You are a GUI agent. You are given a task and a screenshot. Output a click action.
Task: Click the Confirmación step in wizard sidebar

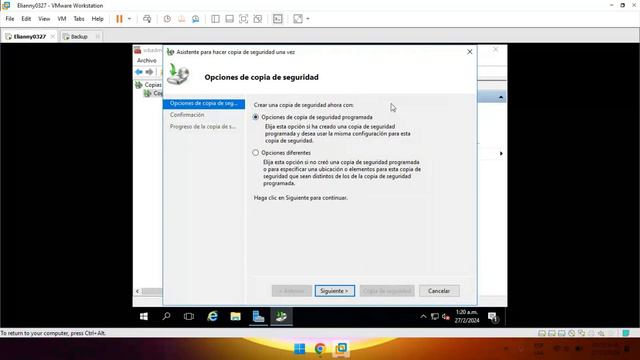click(x=187, y=115)
